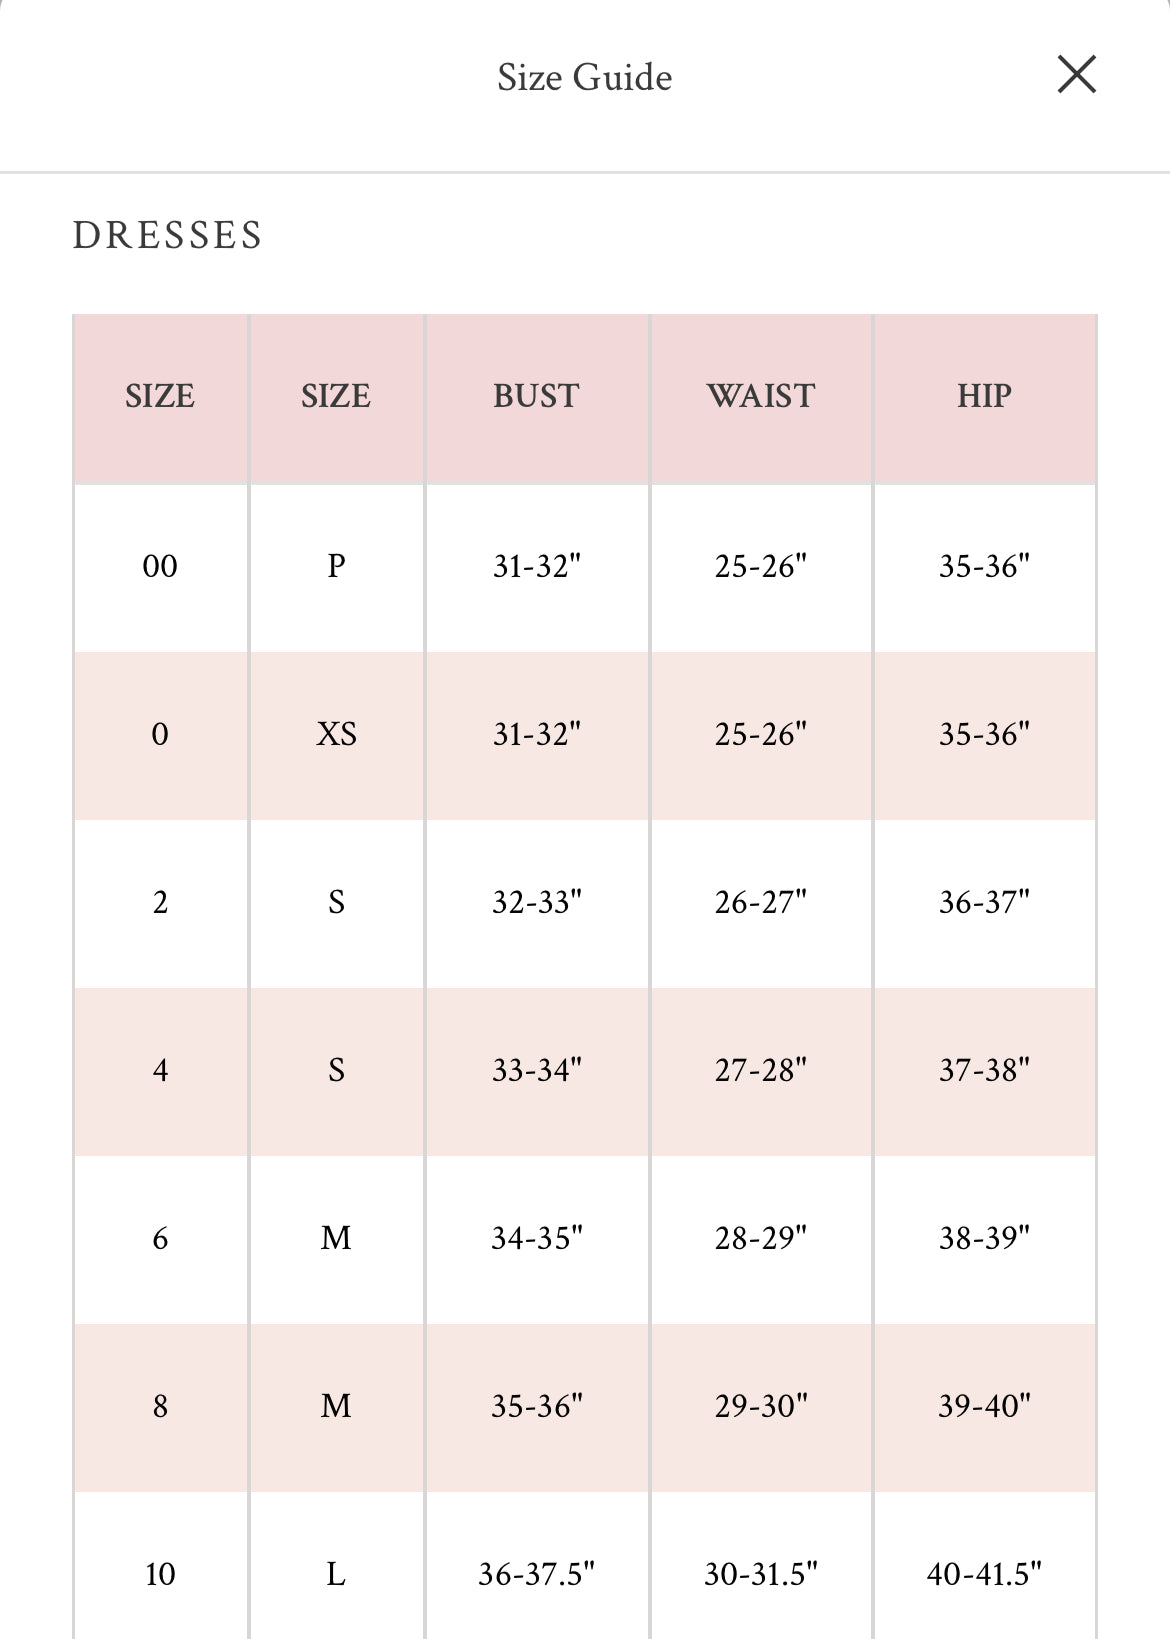This screenshot has width=1170, height=1639.
Task: Click the Size Guide title text
Action: pyautogui.click(x=584, y=77)
